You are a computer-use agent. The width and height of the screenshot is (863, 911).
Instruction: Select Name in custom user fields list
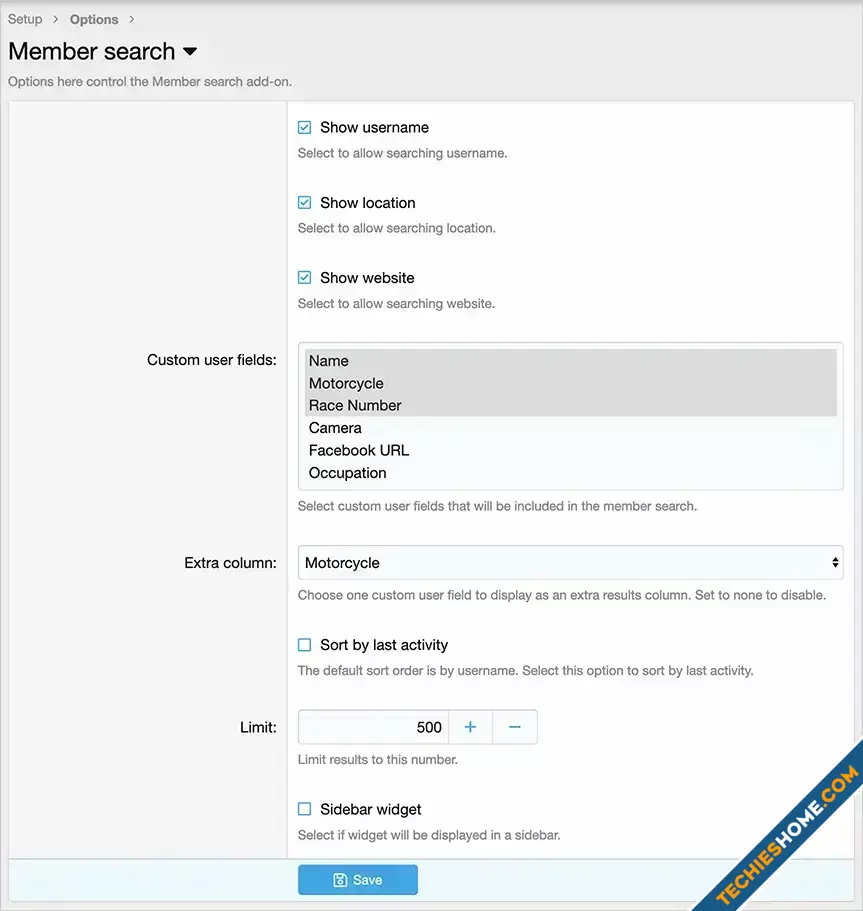pos(329,361)
